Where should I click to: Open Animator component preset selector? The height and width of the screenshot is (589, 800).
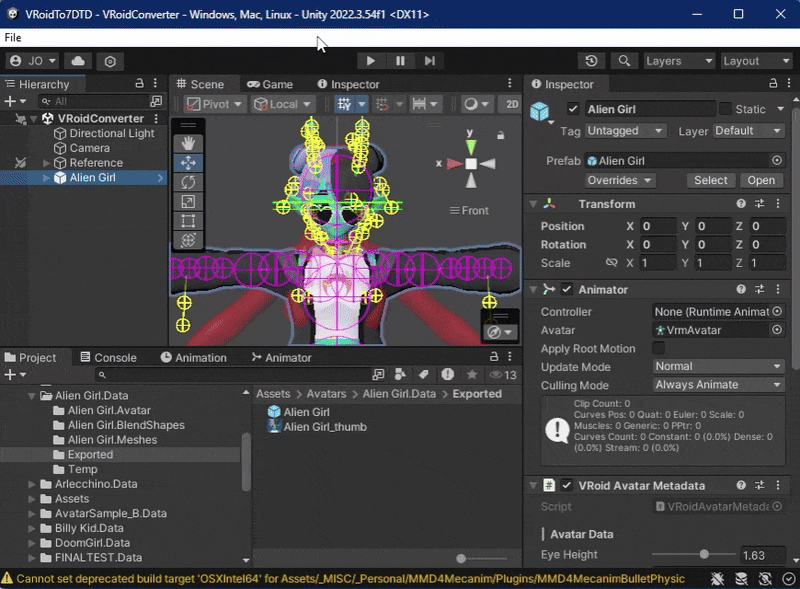pos(760,289)
